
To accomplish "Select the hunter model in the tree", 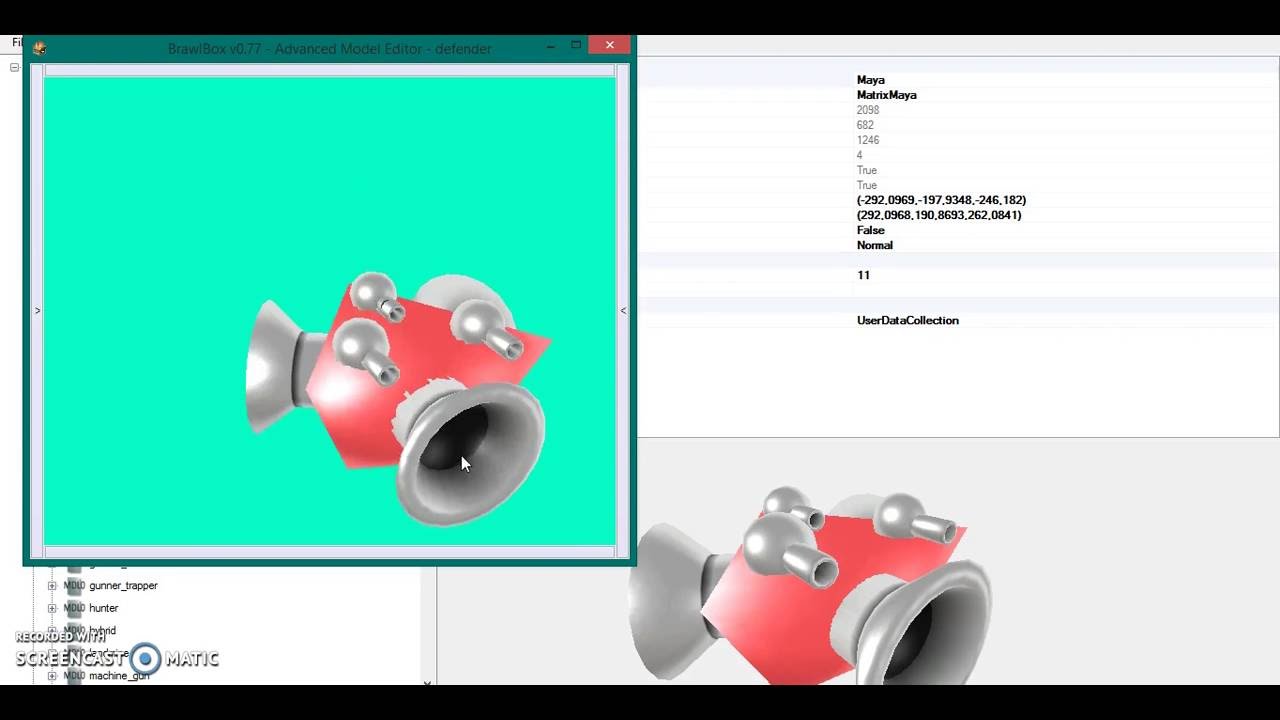I will [x=104, y=608].
